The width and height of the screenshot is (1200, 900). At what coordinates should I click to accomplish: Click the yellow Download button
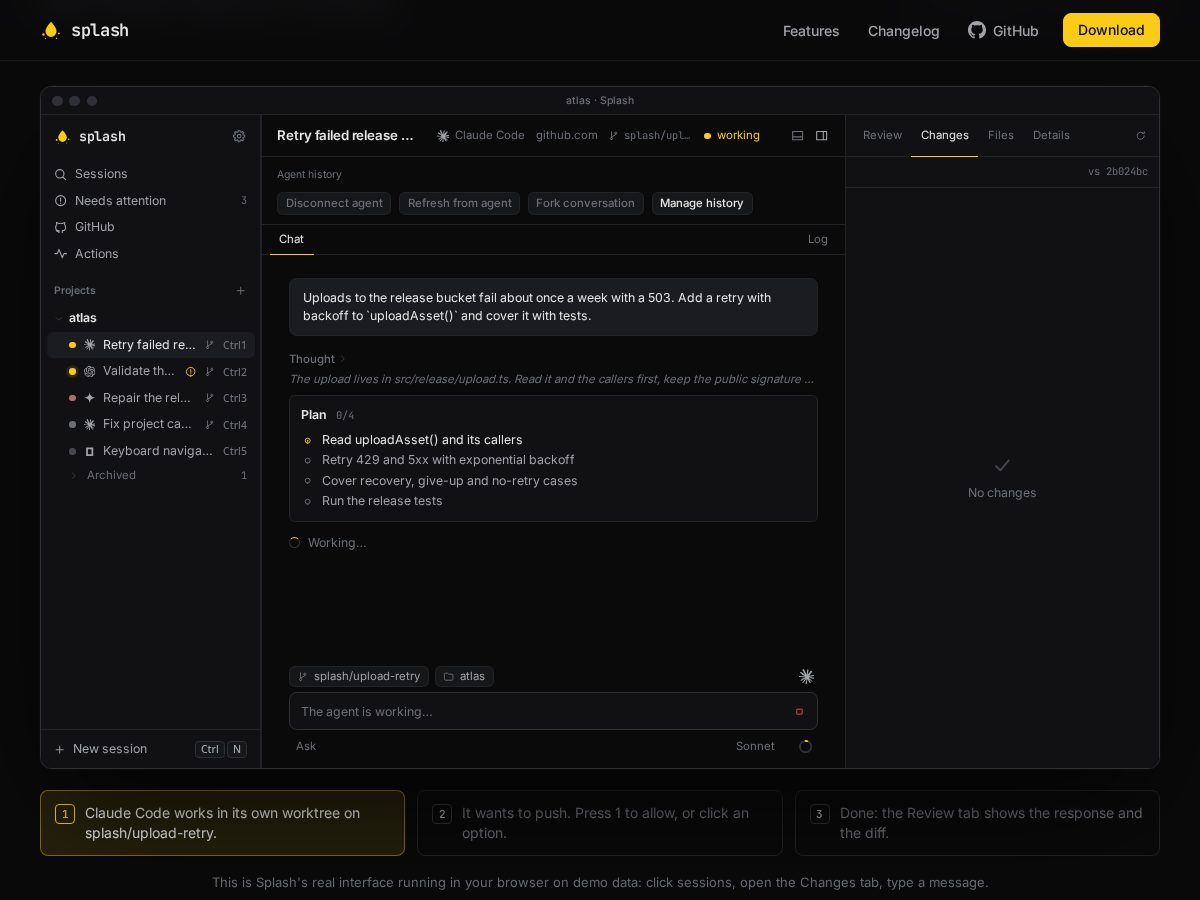point(1111,30)
